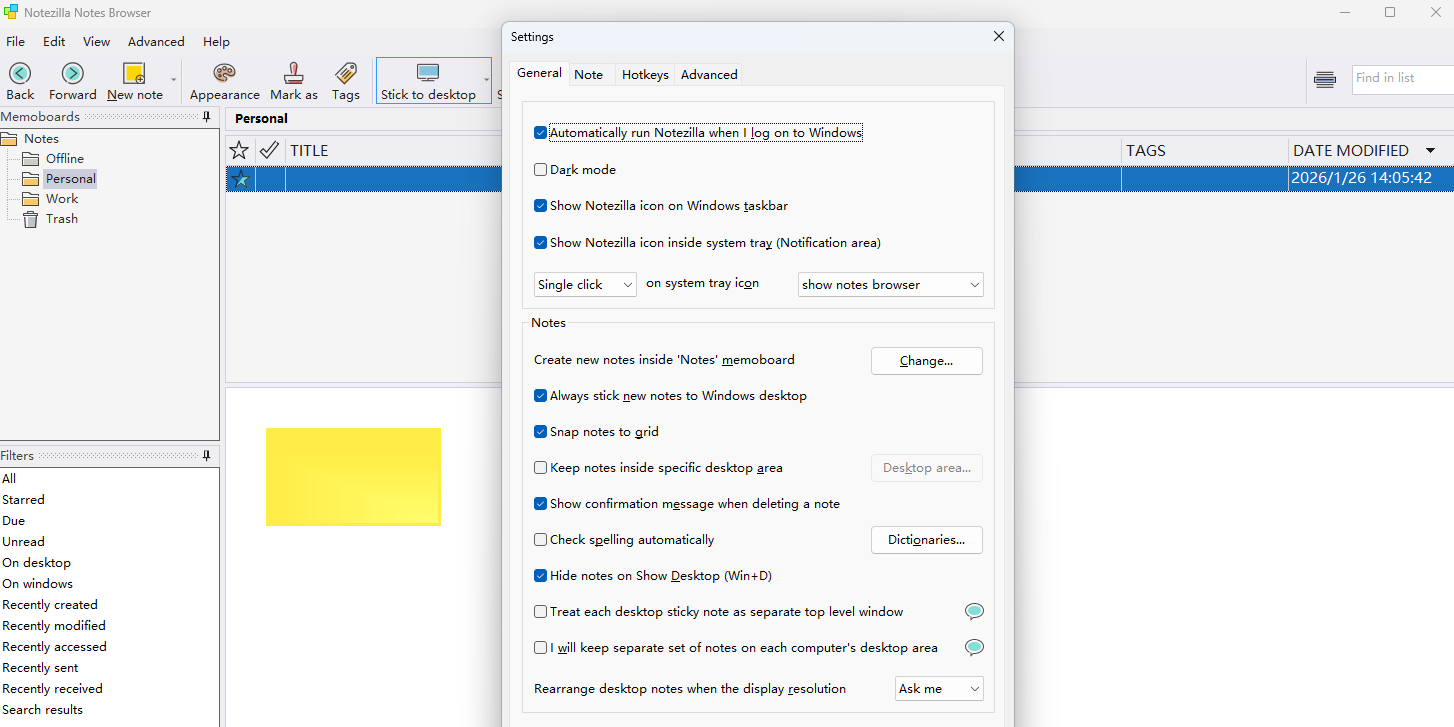Click the Stick to desktop icon
The width and height of the screenshot is (1454, 727).
point(428,73)
